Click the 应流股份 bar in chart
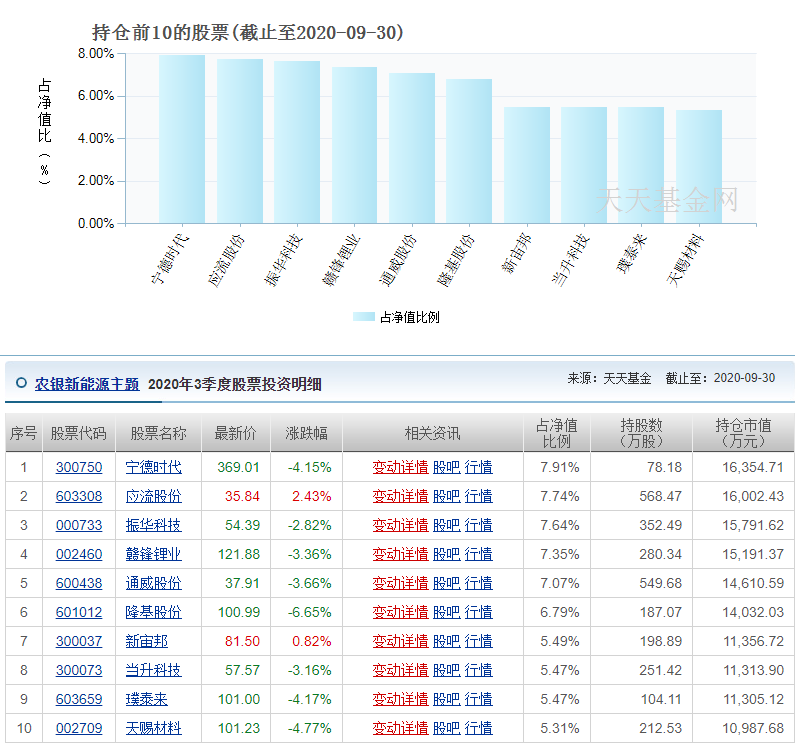 coord(240,141)
